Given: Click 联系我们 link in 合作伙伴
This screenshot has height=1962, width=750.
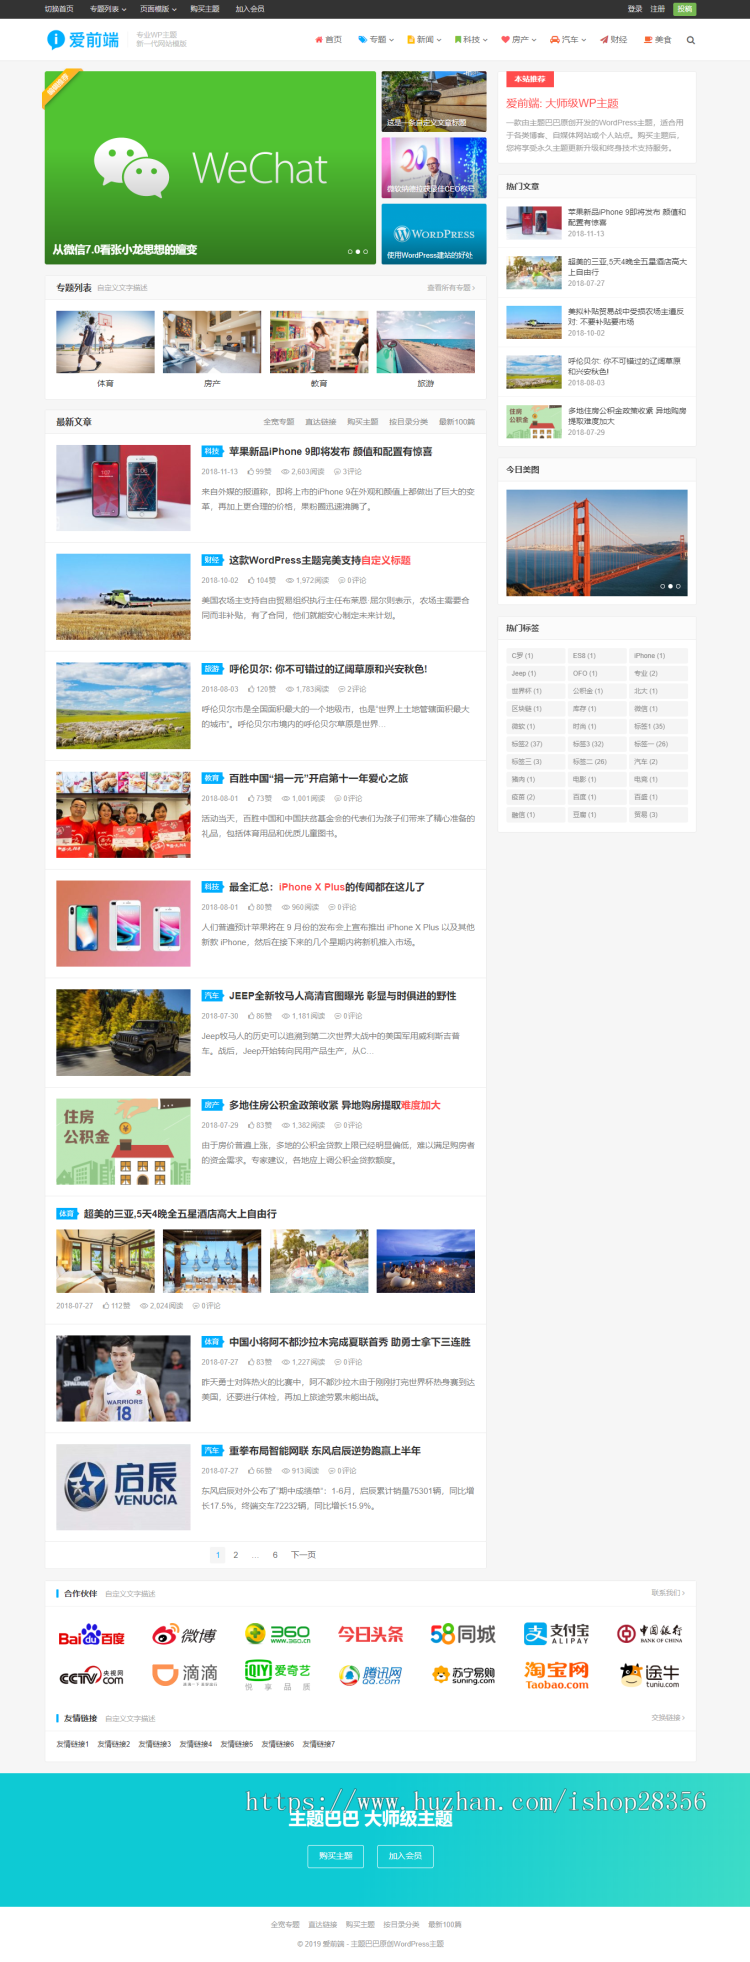Looking at the screenshot, I should click(667, 1593).
